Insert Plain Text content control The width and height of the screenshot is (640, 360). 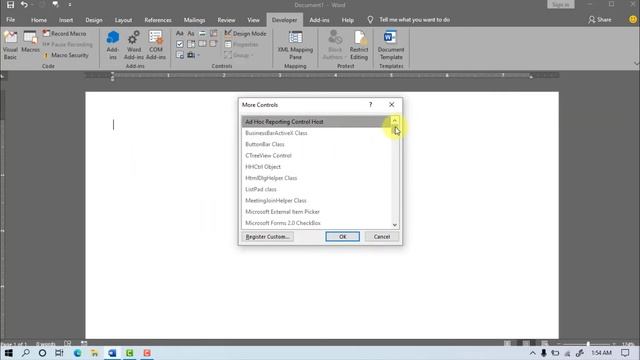tap(191, 33)
